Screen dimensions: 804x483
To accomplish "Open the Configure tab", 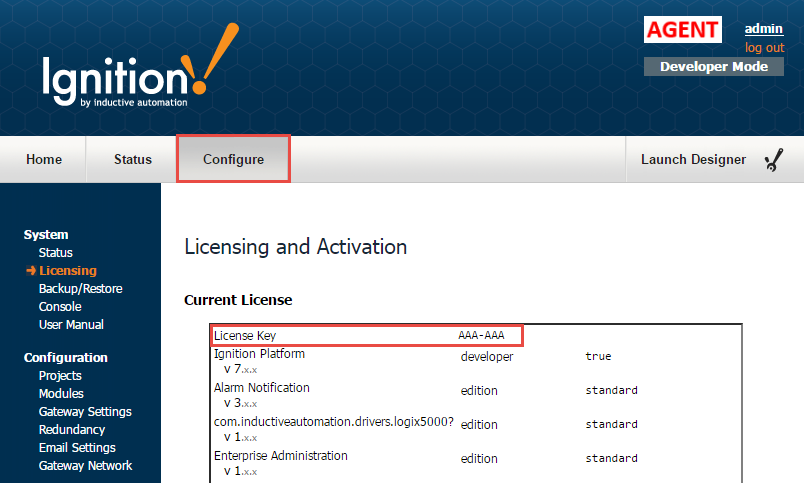I will coord(233,159).
